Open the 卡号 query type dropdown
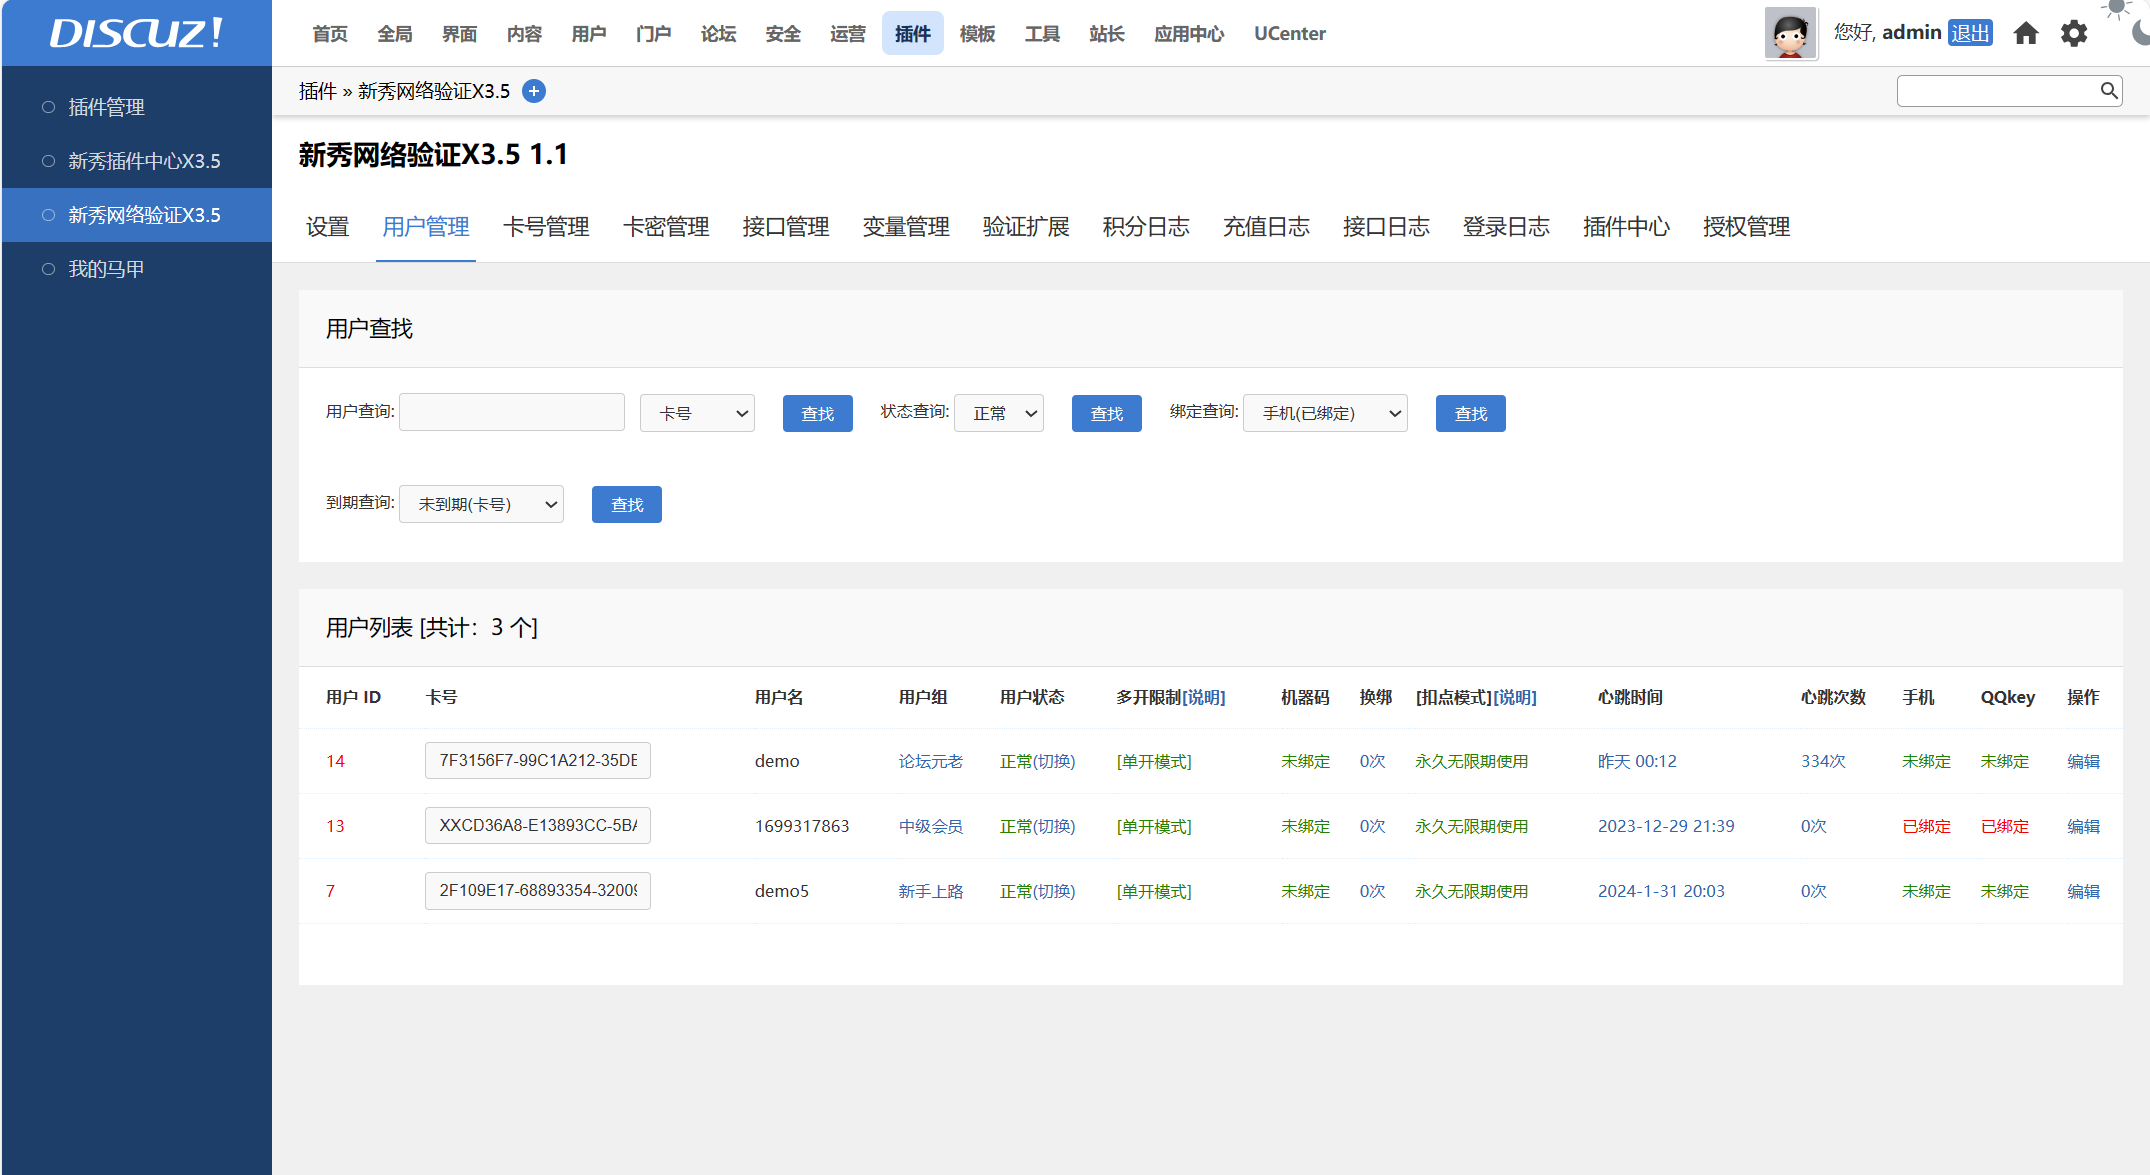This screenshot has height=1175, width=2150. click(697, 413)
